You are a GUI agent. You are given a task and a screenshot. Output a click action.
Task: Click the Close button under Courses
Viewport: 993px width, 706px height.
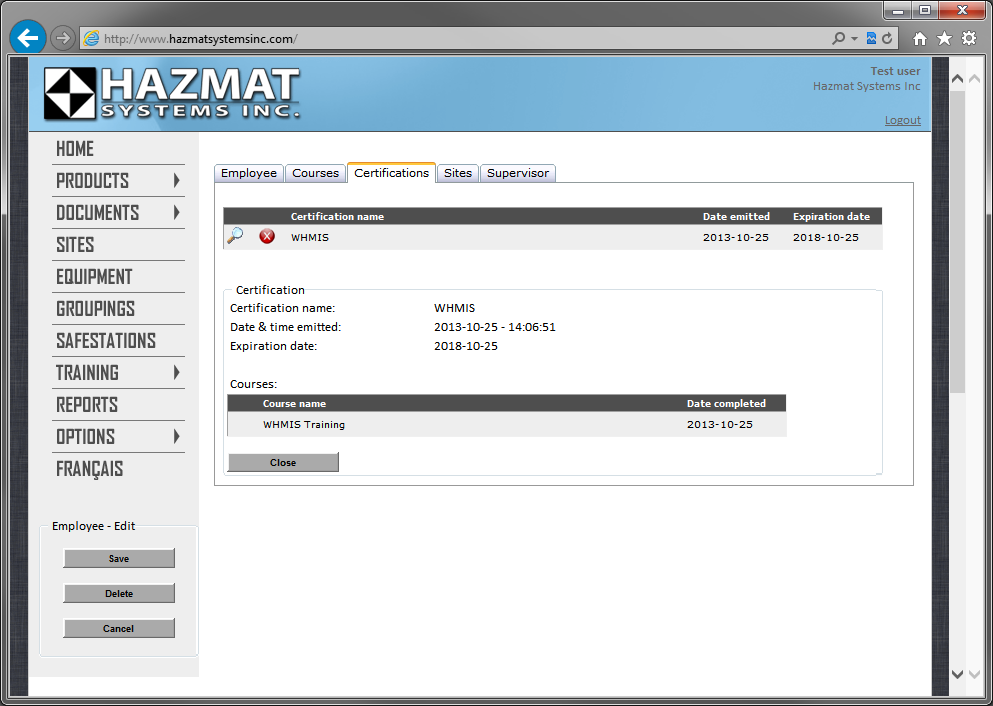(x=283, y=462)
